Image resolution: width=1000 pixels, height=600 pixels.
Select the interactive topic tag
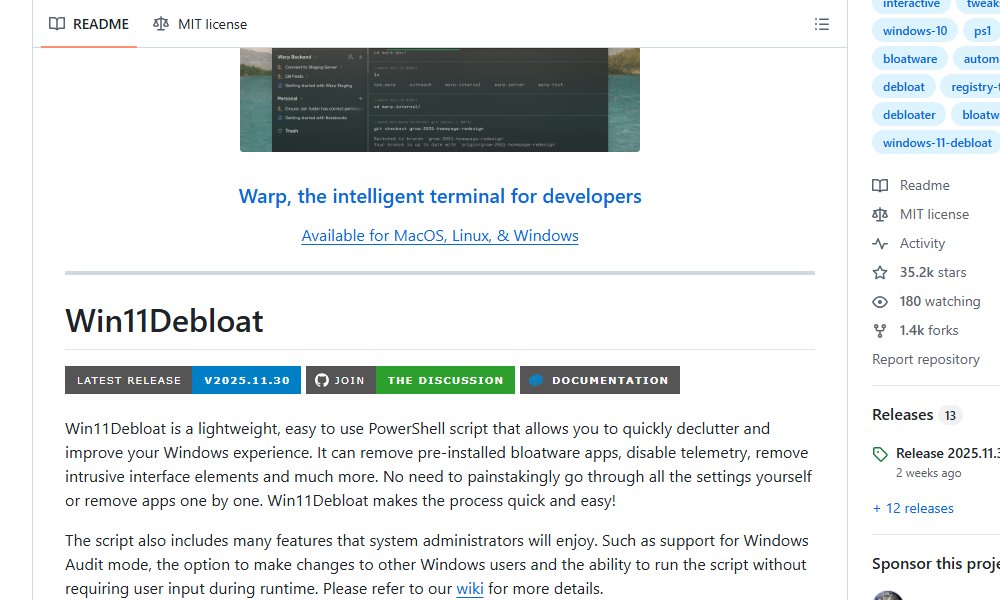(x=911, y=4)
